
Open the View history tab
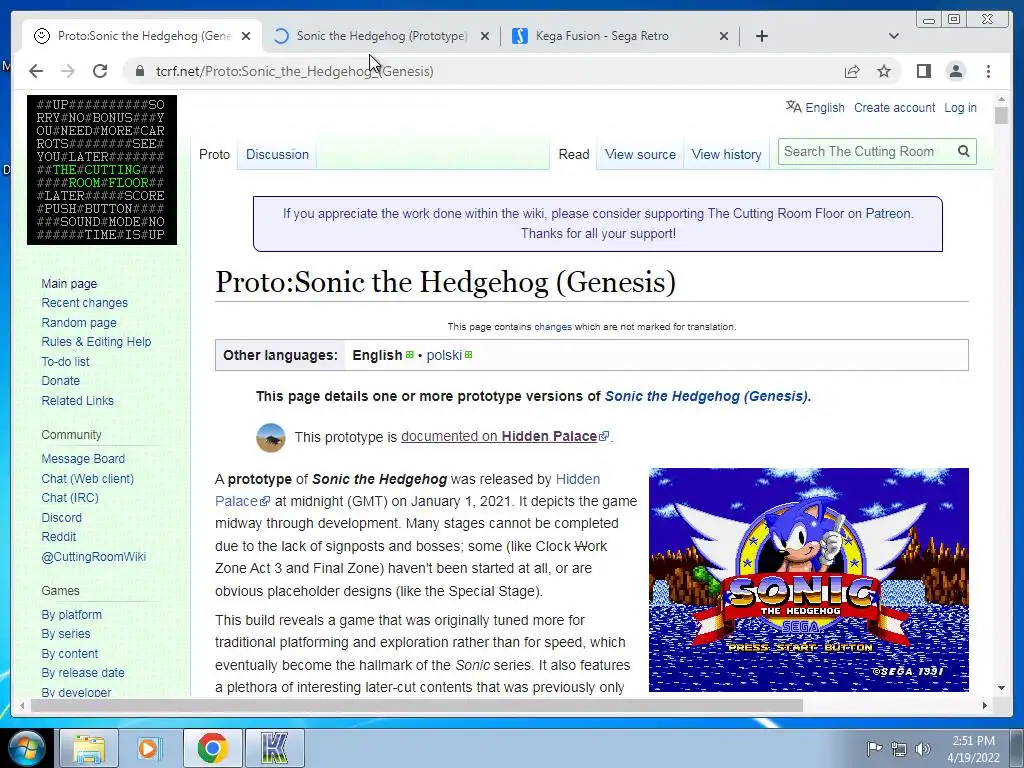click(726, 154)
